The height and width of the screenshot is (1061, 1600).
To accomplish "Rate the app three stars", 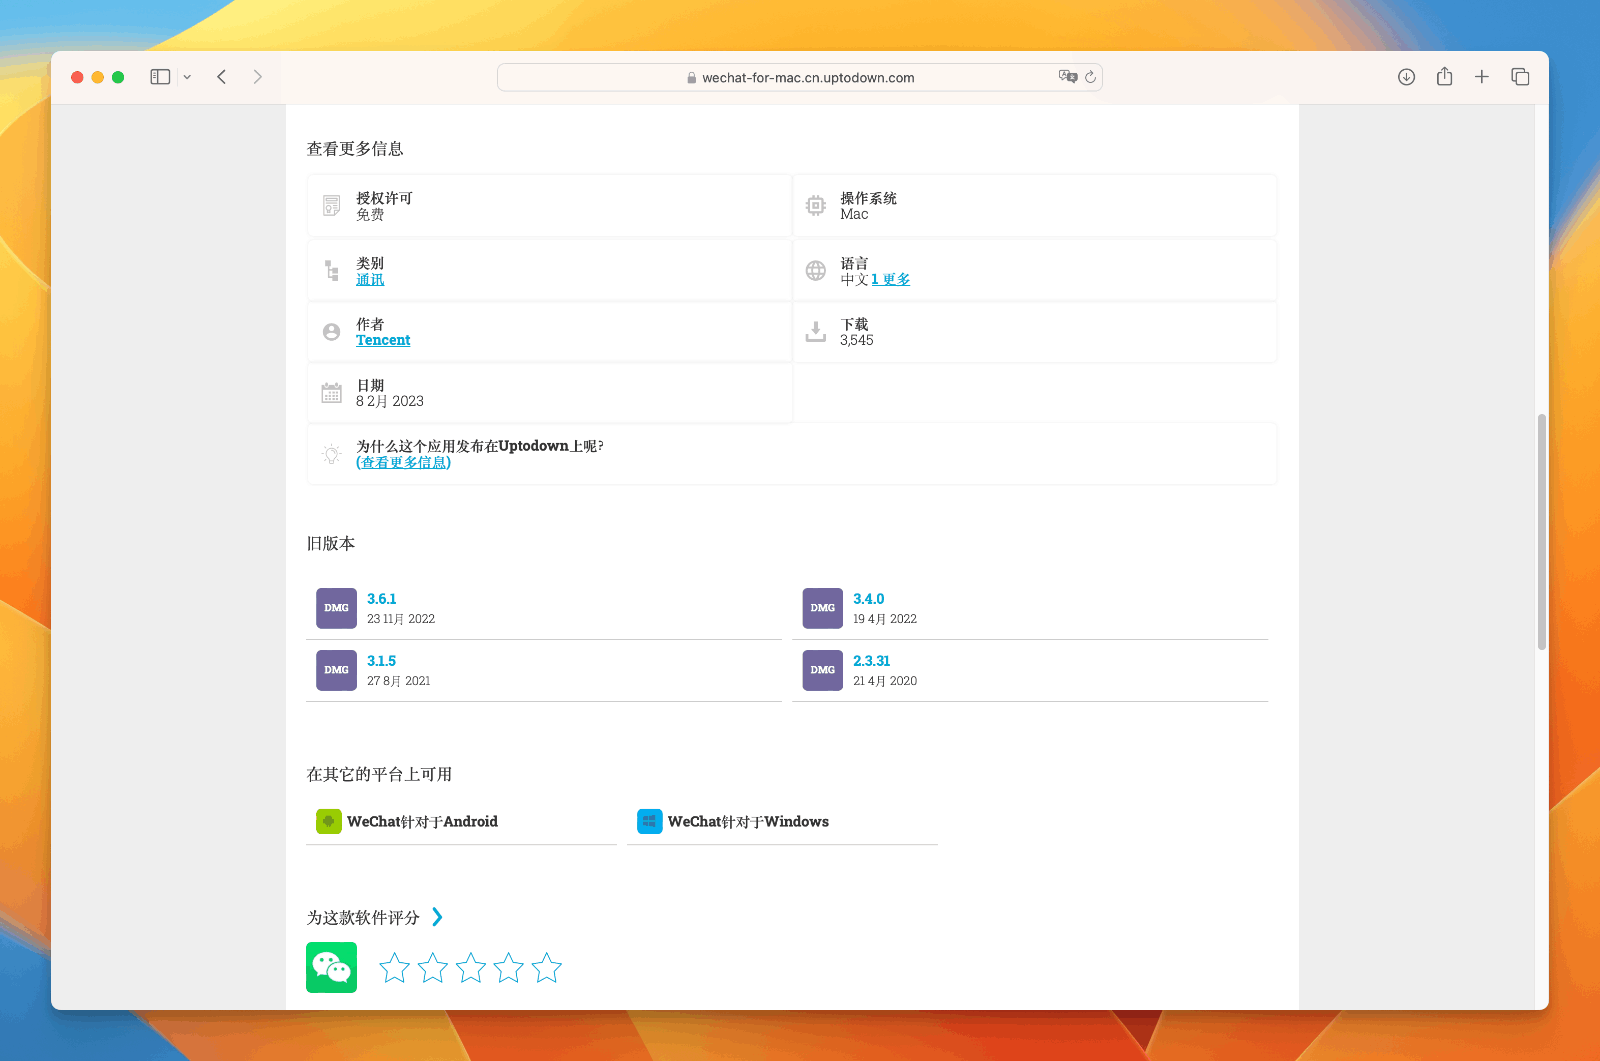I will coord(470,967).
